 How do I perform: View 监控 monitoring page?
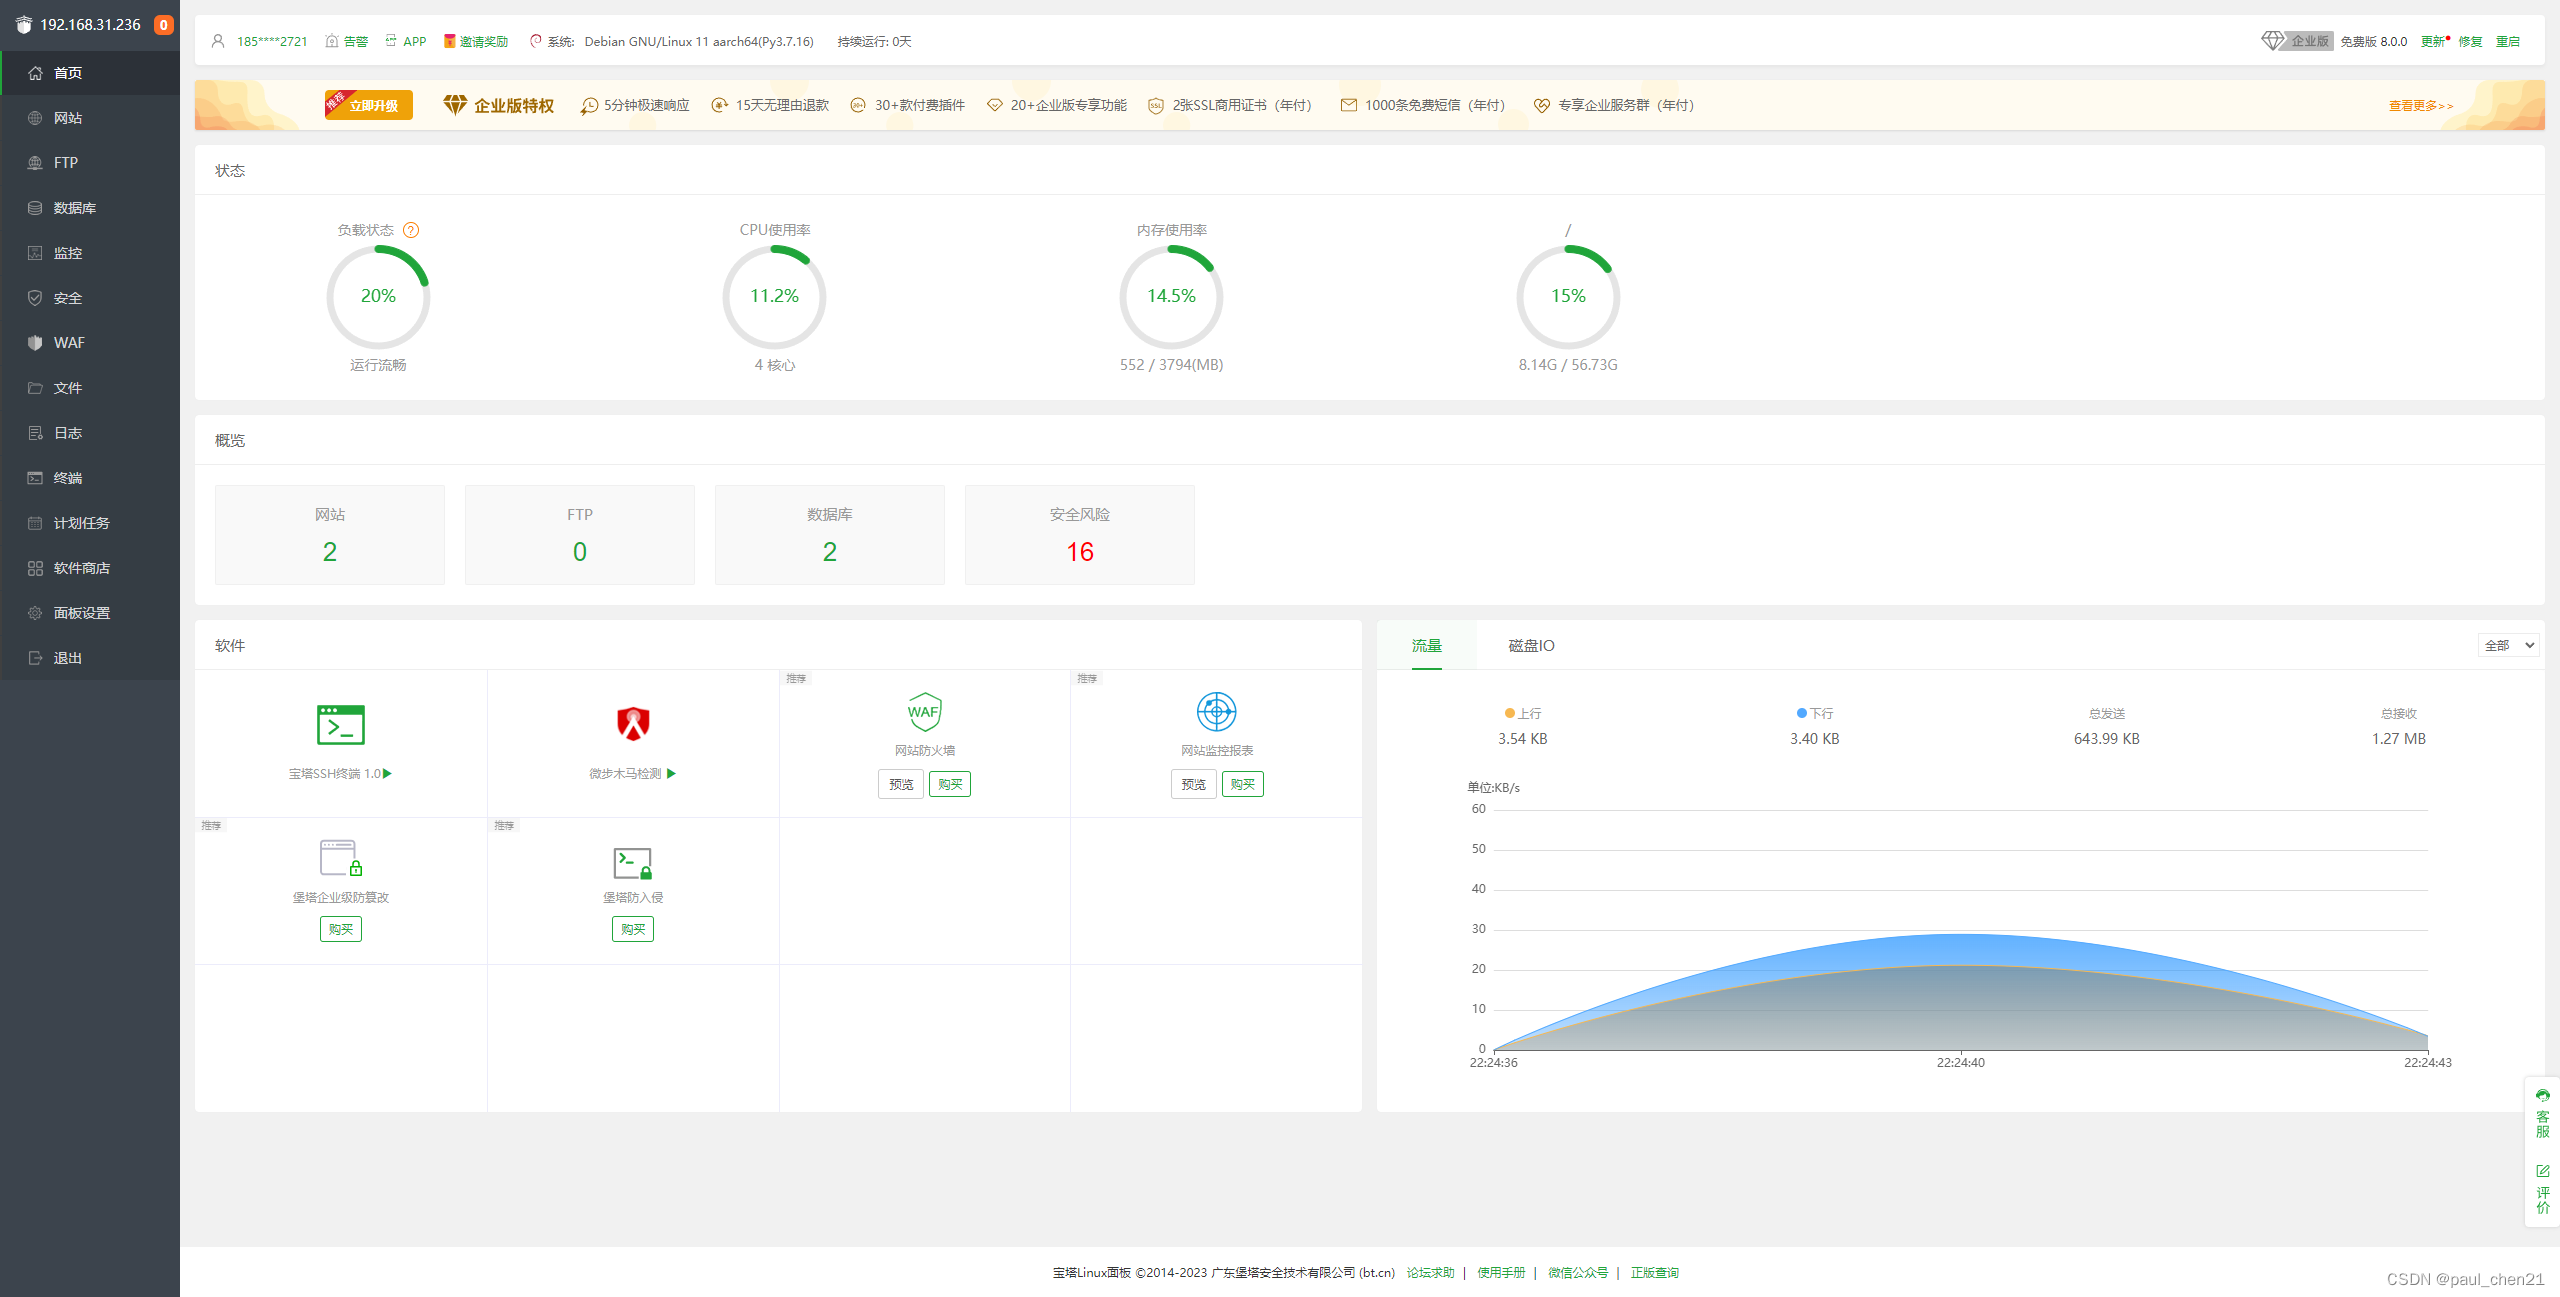click(x=68, y=252)
